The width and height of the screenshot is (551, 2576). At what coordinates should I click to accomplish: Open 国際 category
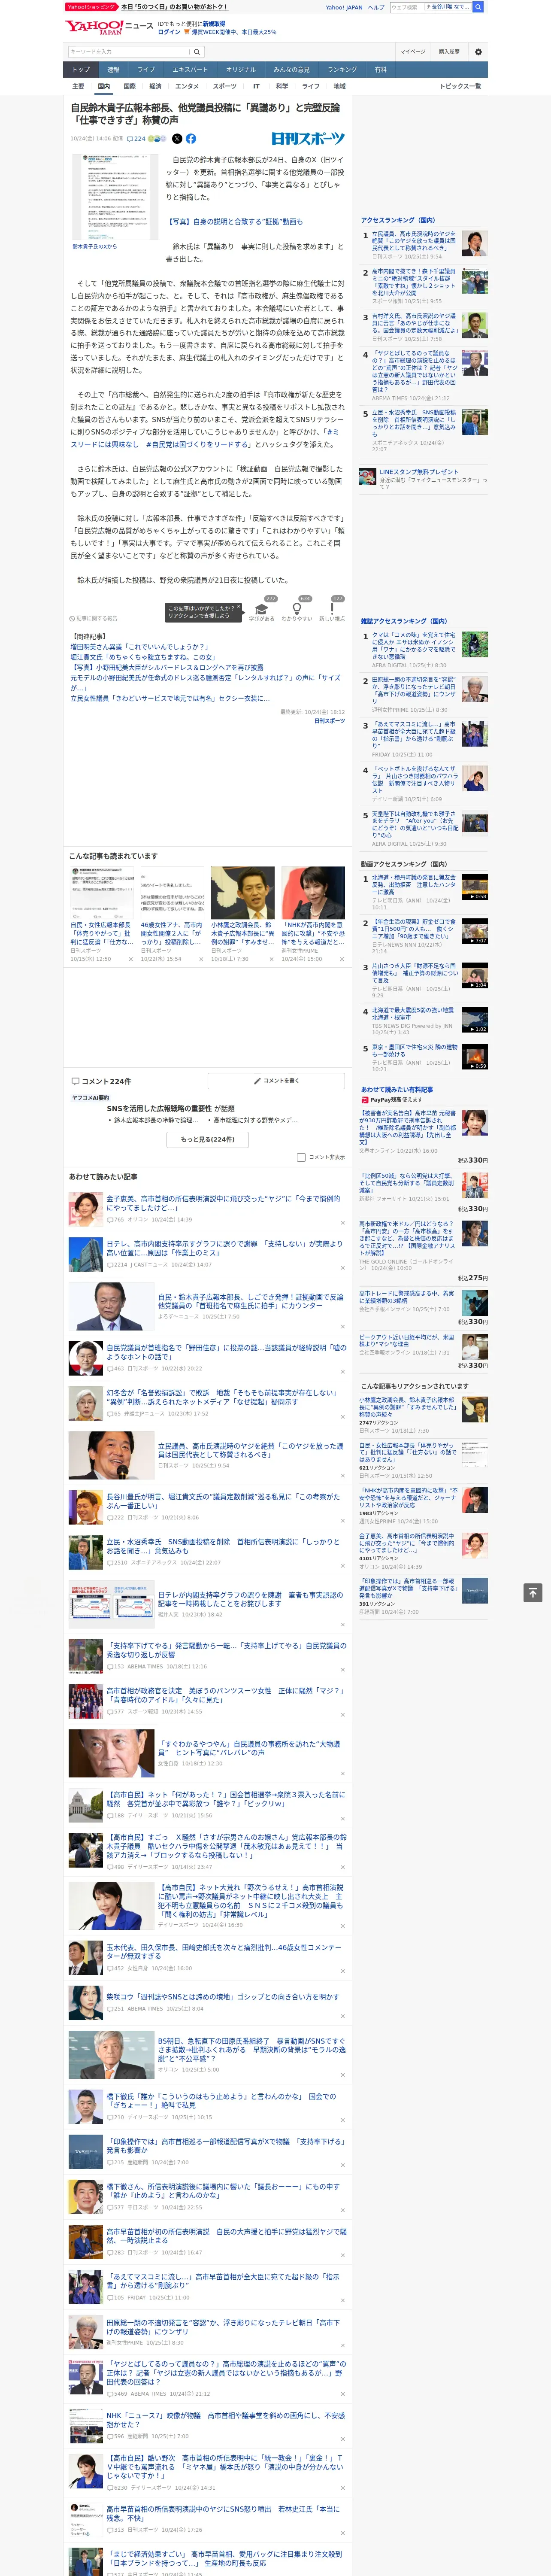pos(129,86)
